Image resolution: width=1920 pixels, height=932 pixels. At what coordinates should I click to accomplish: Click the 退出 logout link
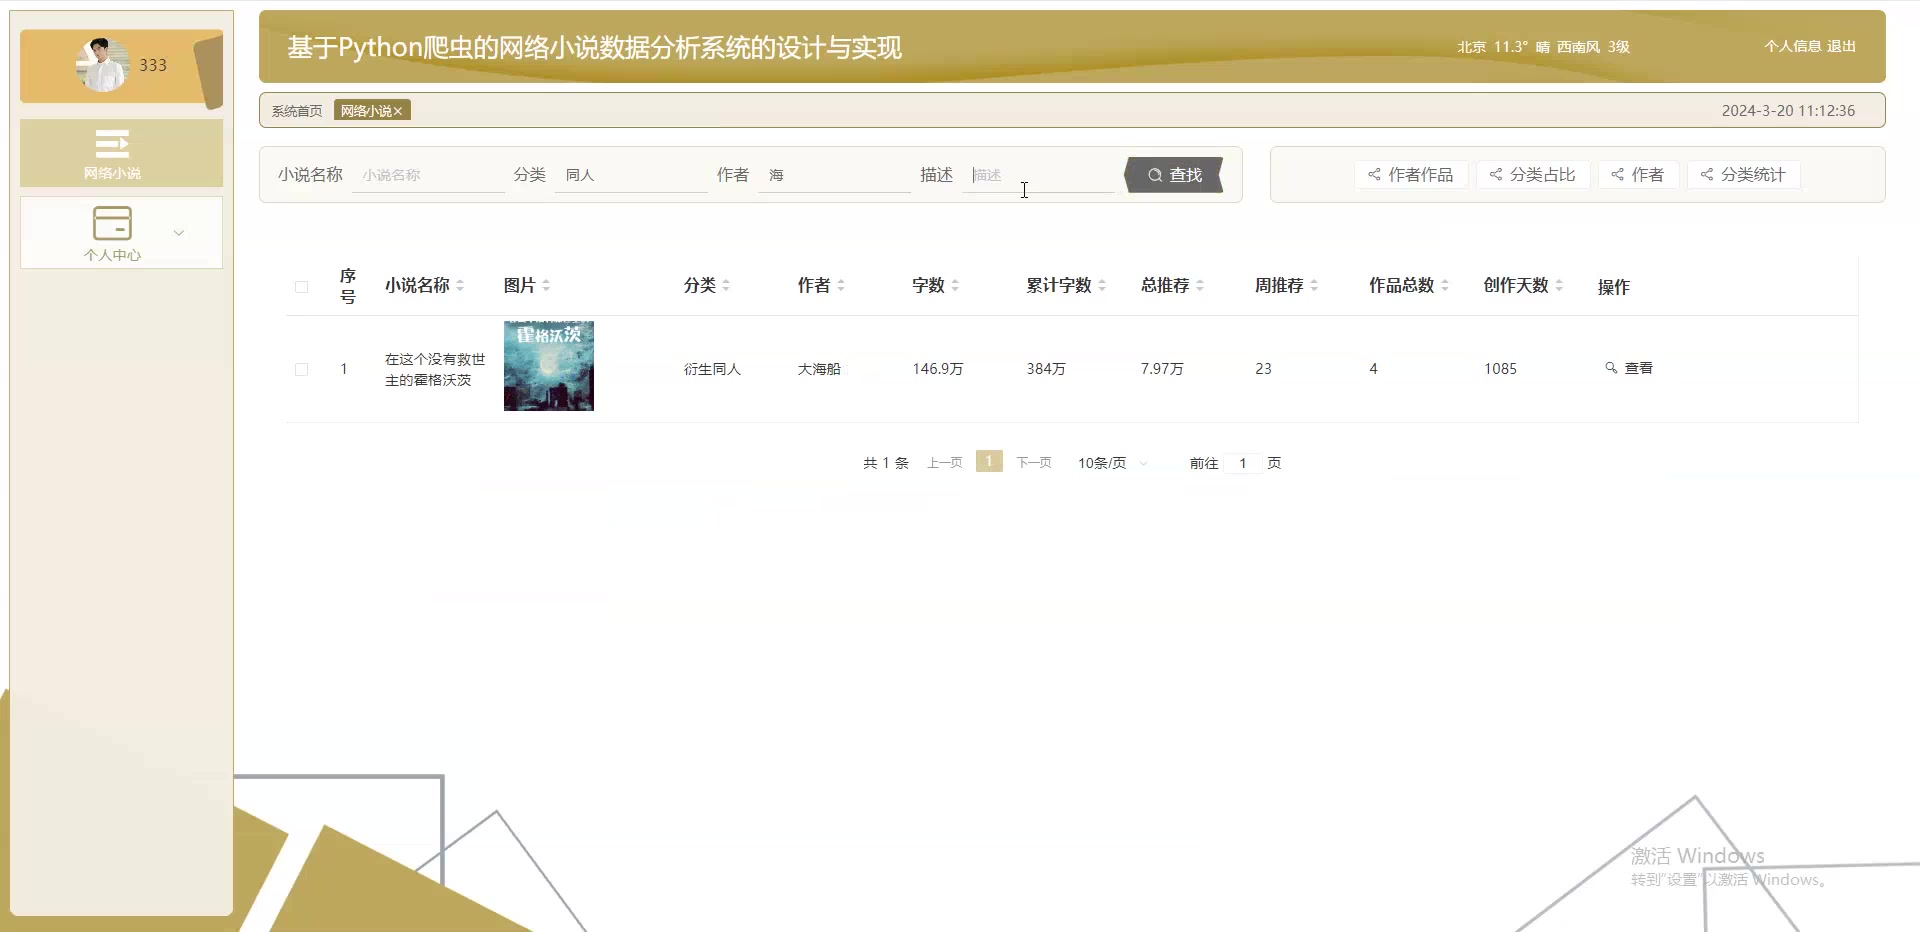1841,46
